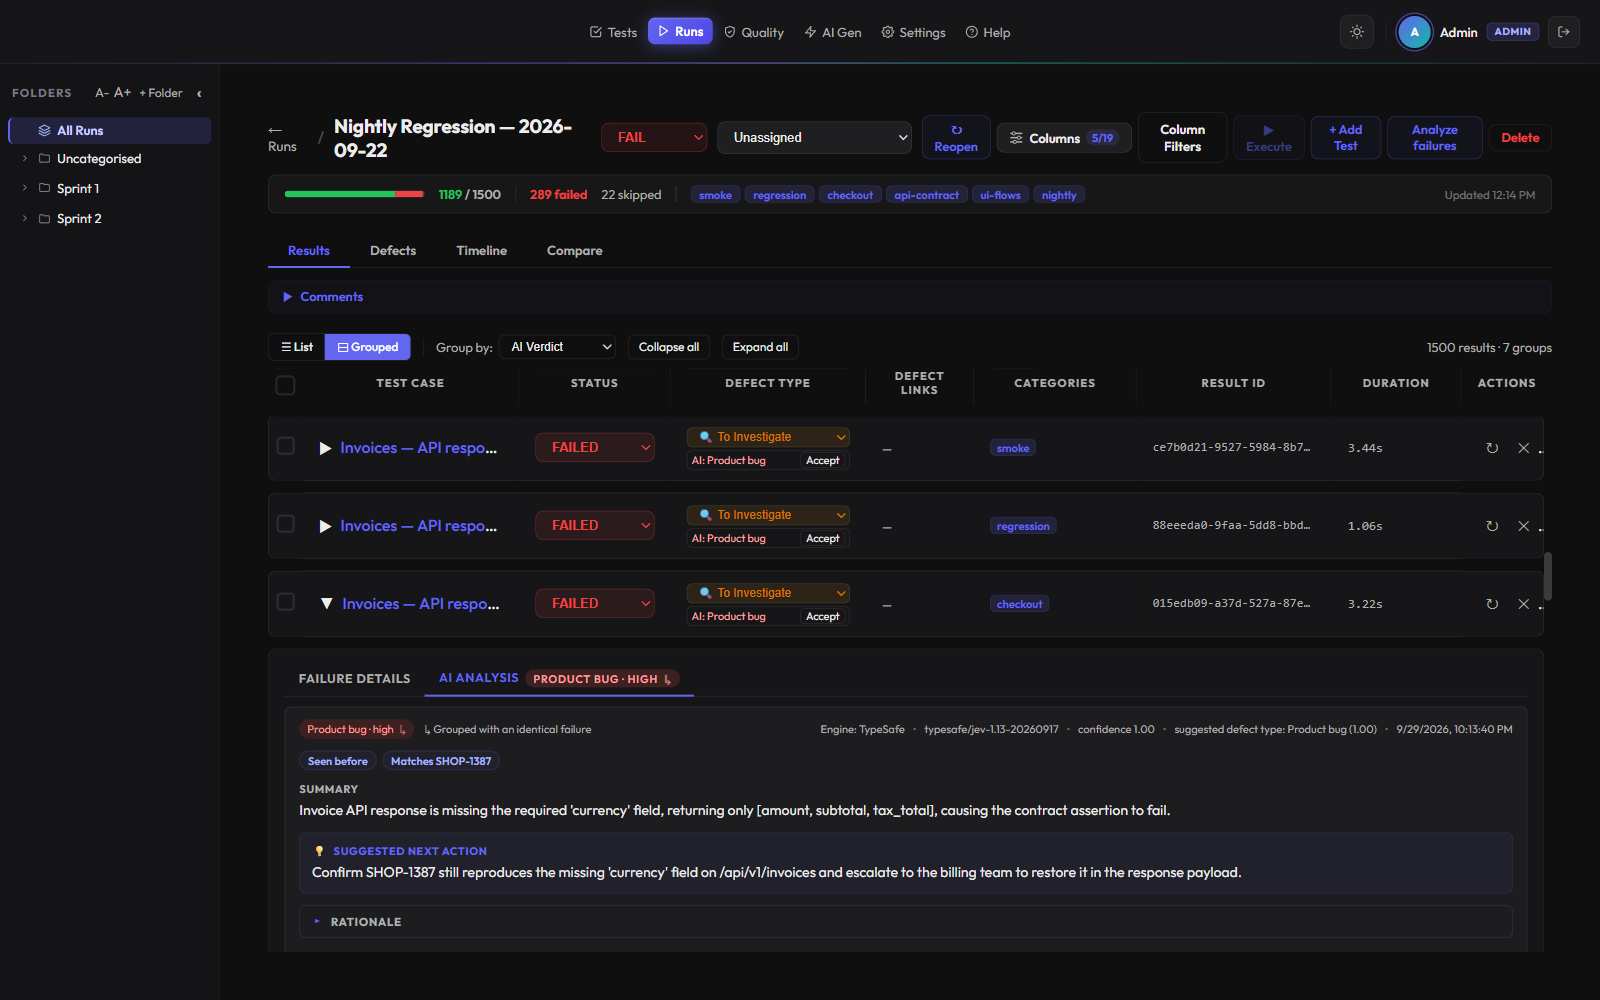
Task: Open the Columns 5/19 picker
Action: (1064, 138)
